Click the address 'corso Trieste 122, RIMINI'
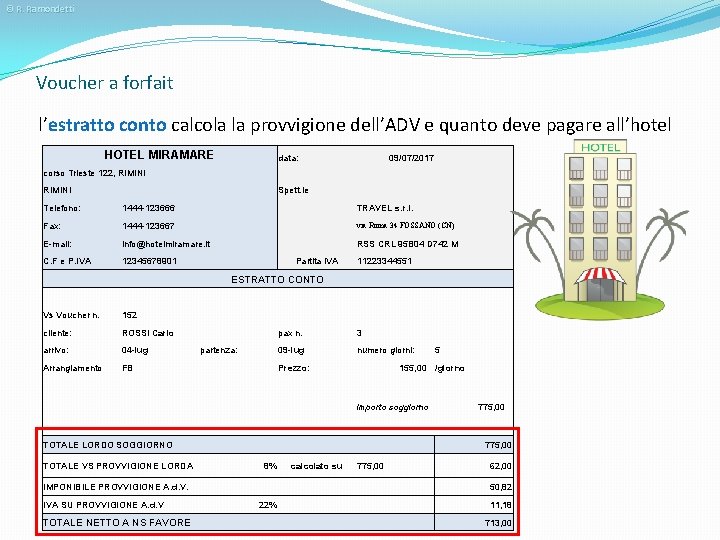Viewport: 720px width, 540px height. click(95, 173)
